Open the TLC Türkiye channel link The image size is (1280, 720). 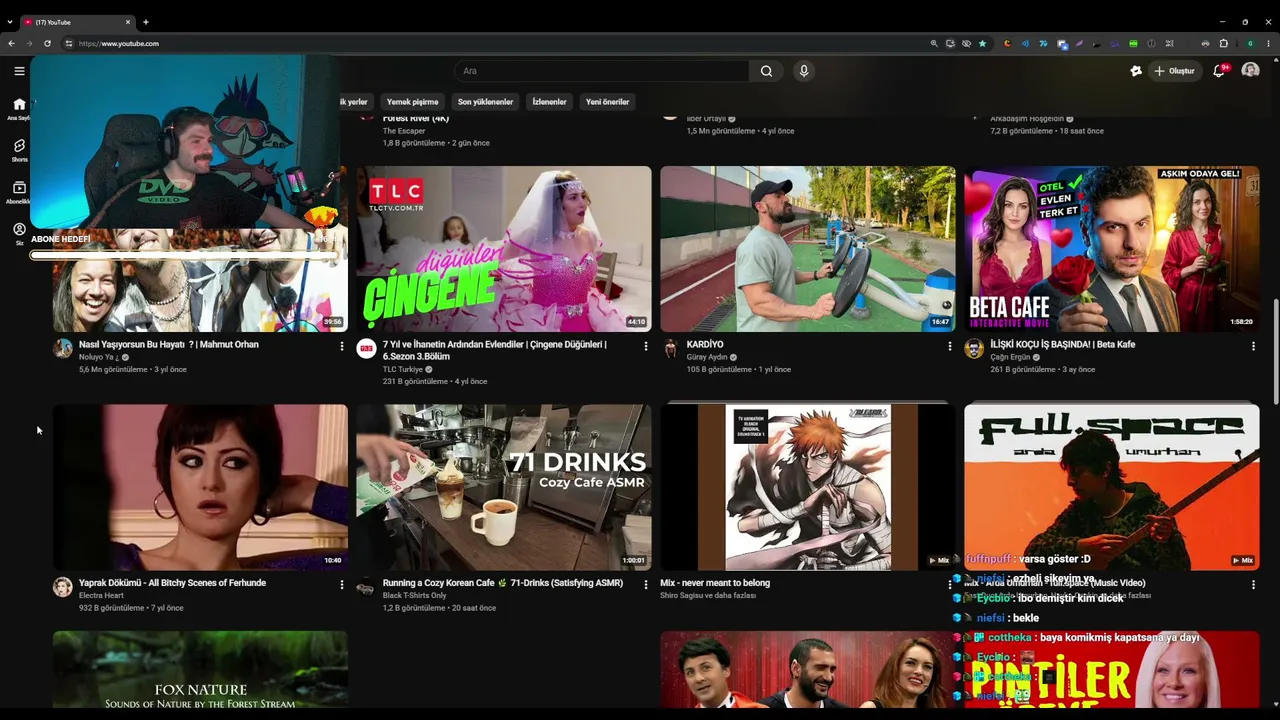[x=403, y=369]
